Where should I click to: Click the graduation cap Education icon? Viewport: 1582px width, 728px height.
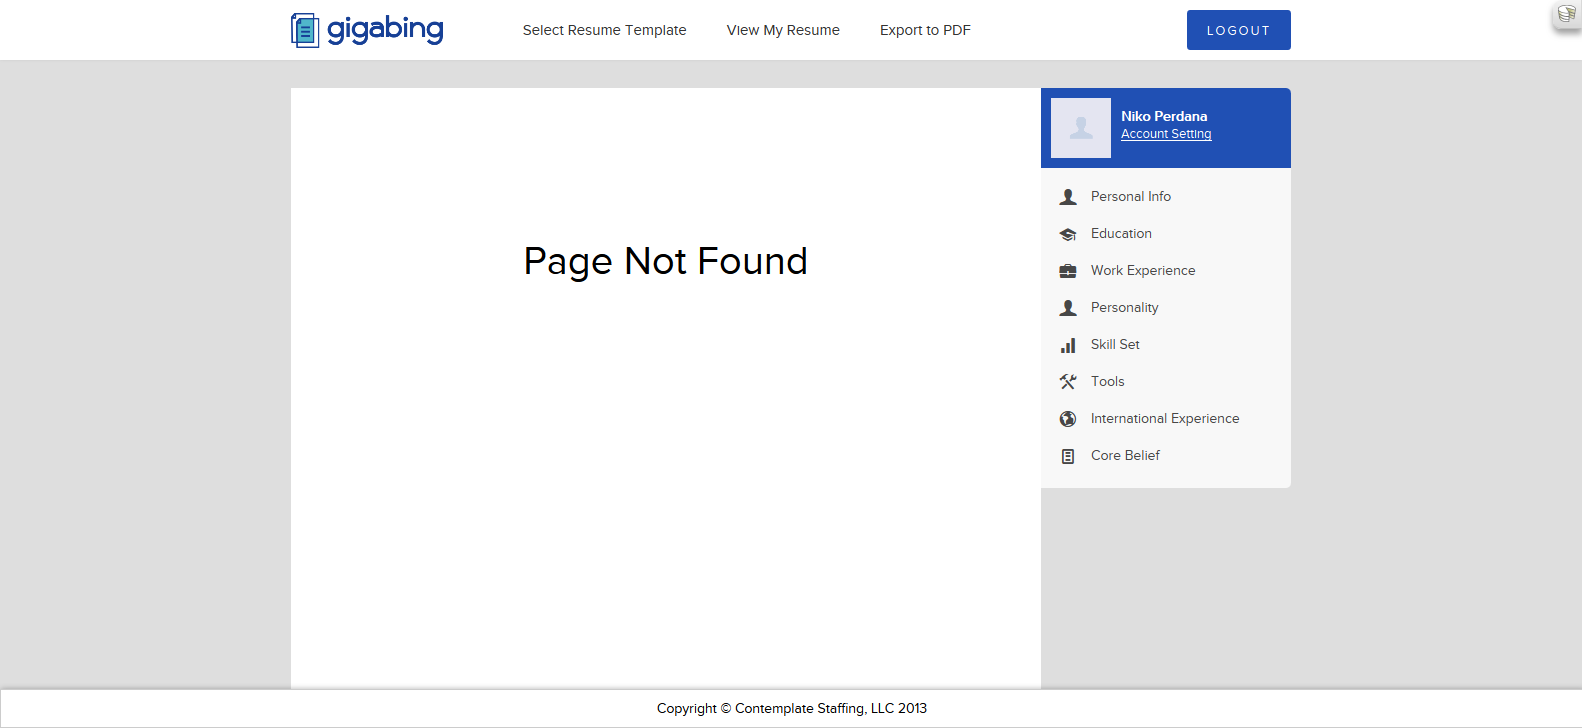[1068, 234]
